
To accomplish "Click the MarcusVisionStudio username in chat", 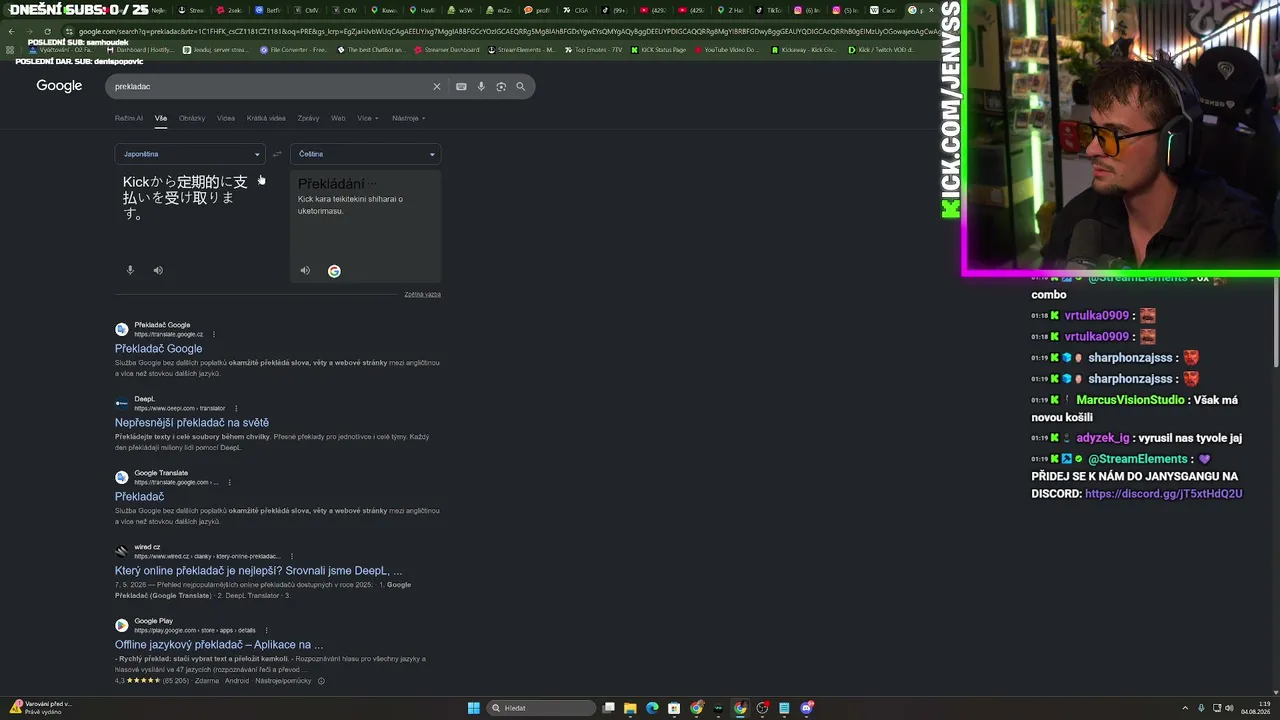I will click(1130, 400).
